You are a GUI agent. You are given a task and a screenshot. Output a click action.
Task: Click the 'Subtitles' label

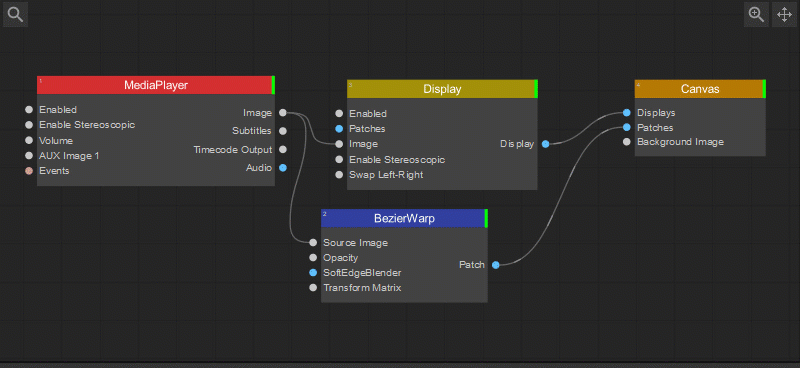252,131
